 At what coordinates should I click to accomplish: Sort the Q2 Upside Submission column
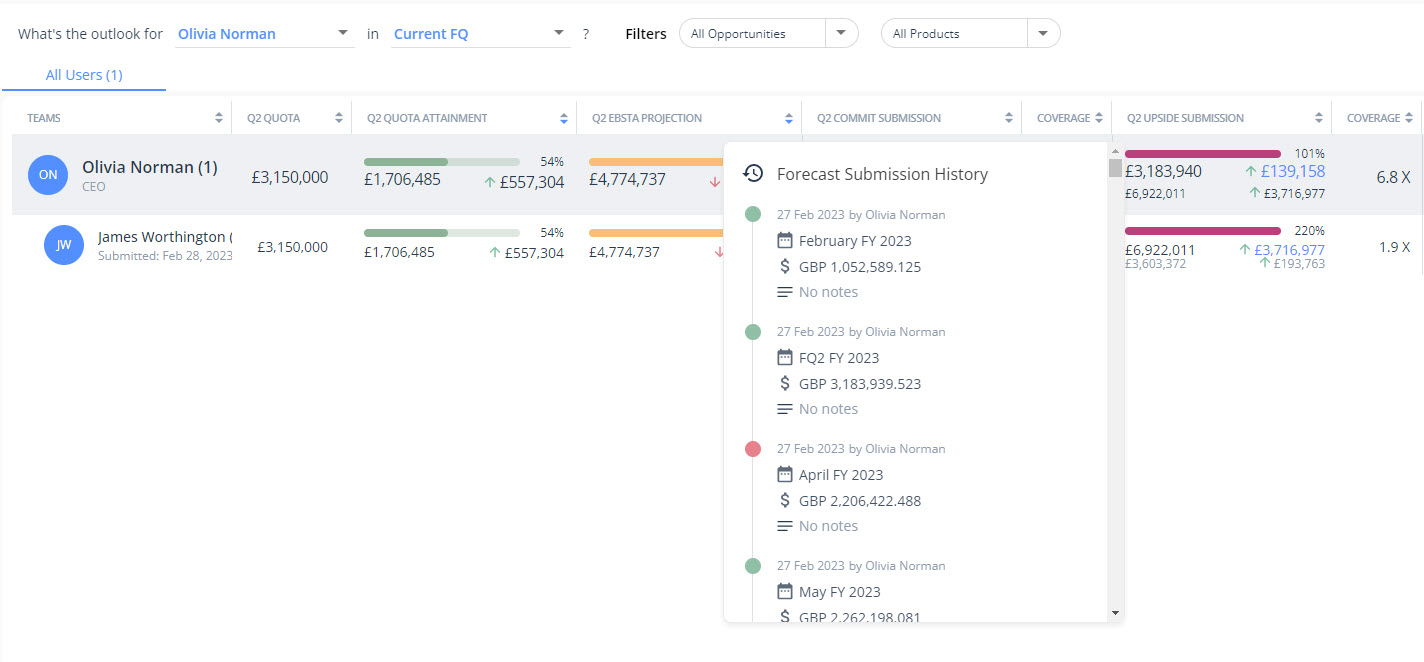tap(1319, 118)
